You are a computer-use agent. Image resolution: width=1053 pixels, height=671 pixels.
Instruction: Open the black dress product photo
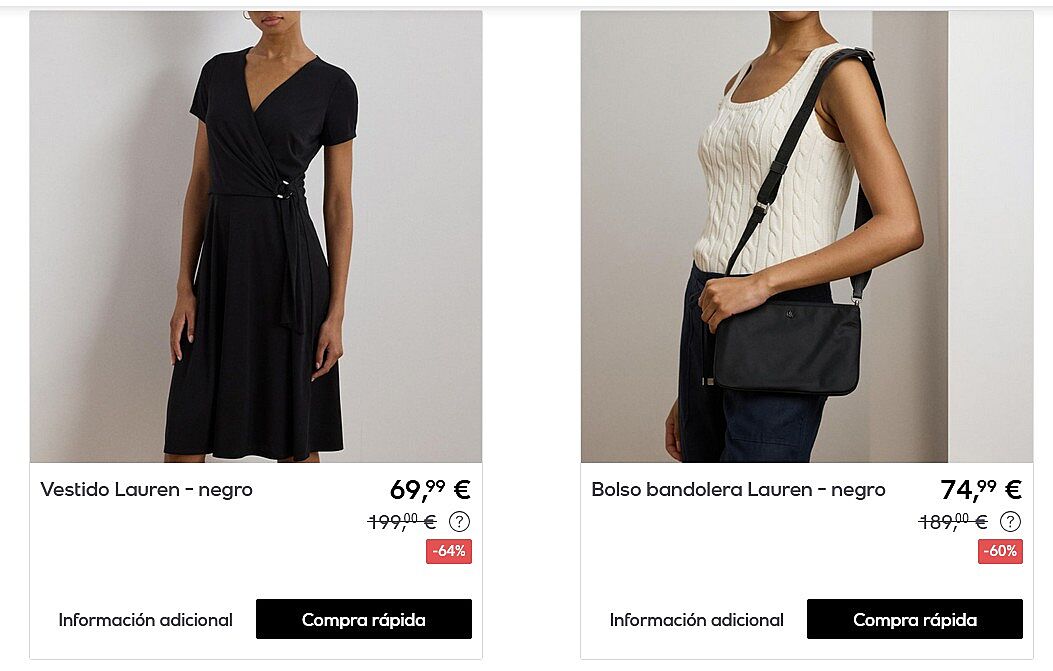256,236
